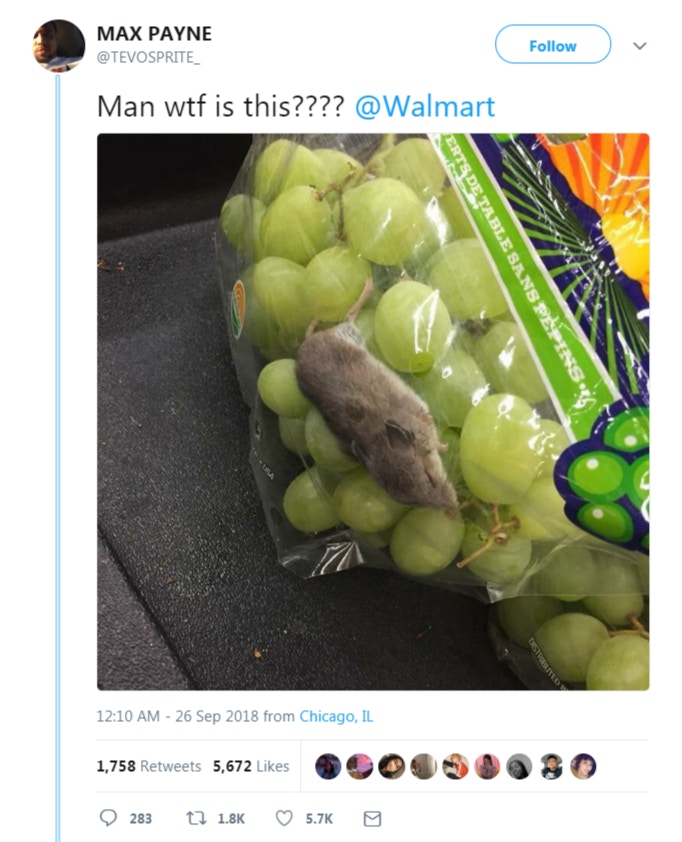Image resolution: width=682 pixels, height=842 pixels.
Task: Open the @Walmart mention link
Action: [x=425, y=106]
